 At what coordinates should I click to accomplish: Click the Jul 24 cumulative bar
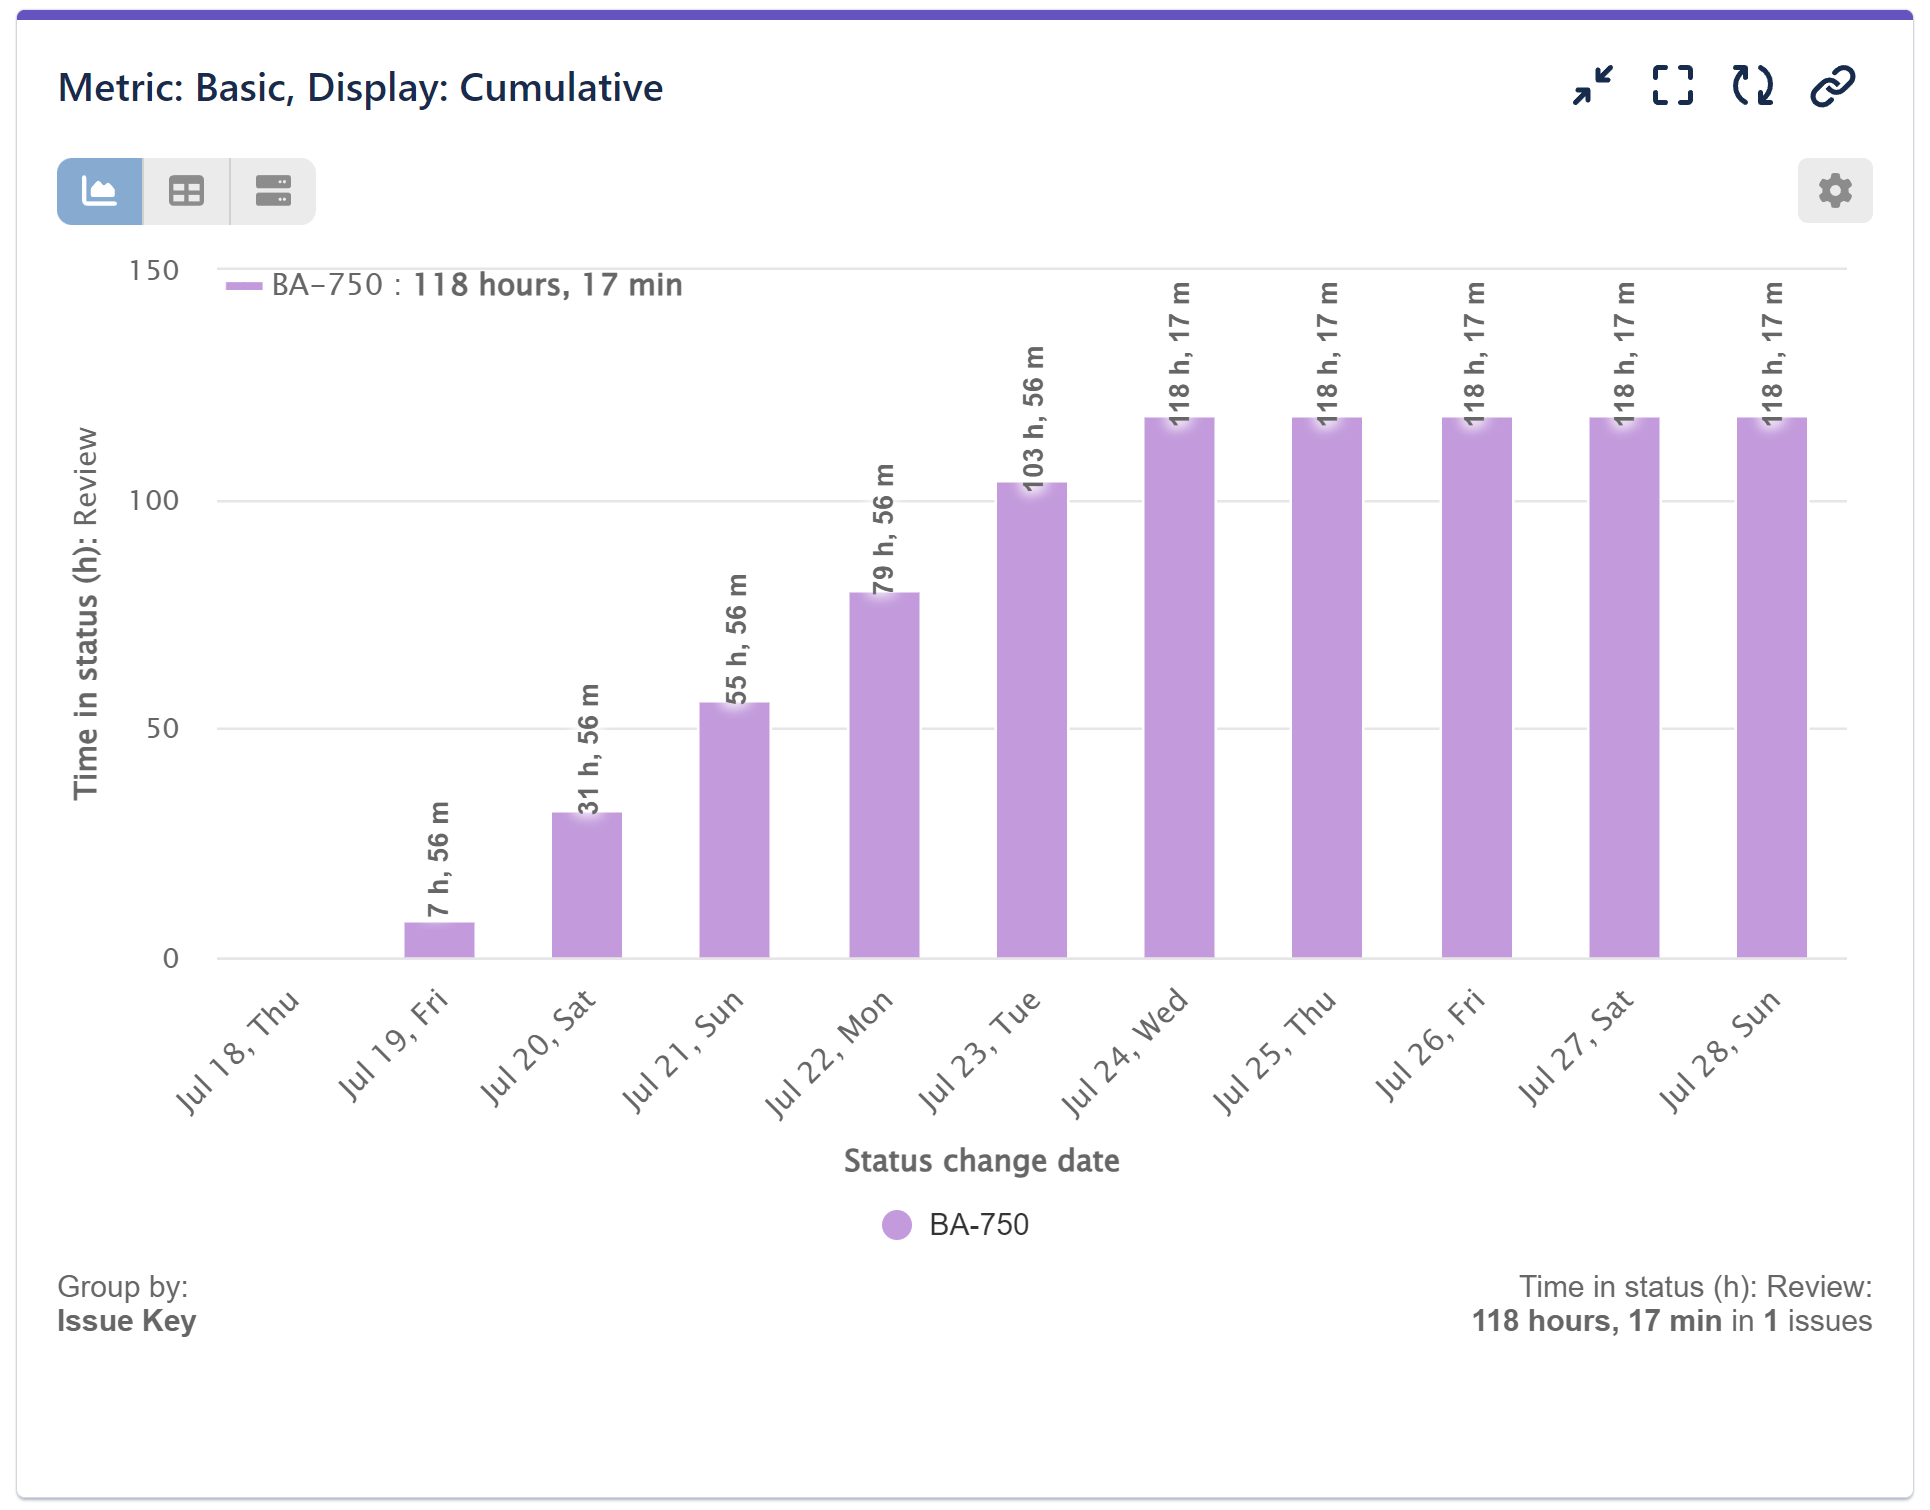pyautogui.click(x=1178, y=690)
